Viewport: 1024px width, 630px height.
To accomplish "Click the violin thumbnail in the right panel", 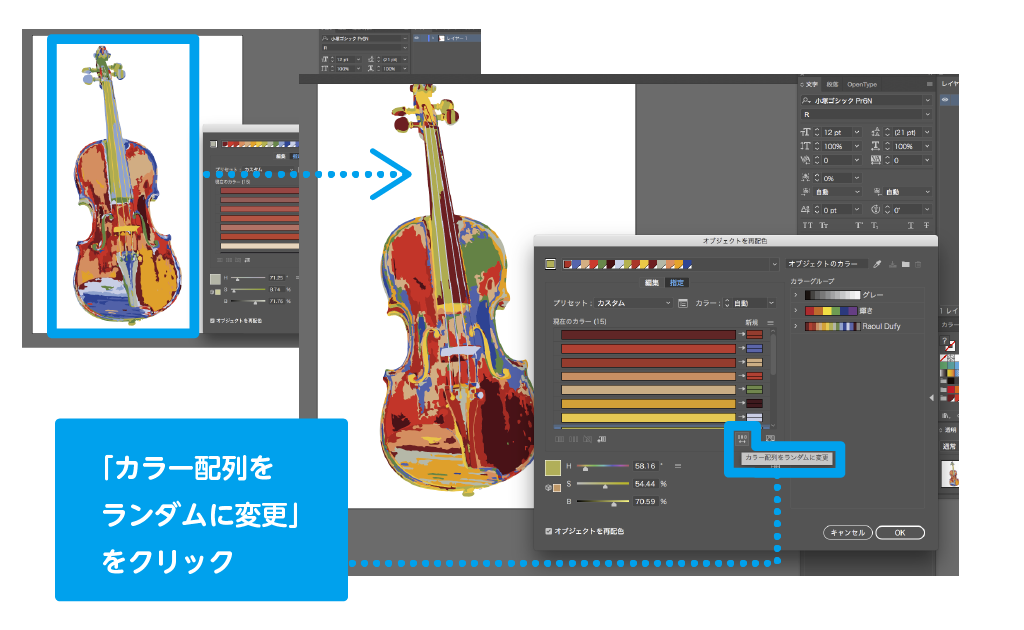I will pos(950,473).
